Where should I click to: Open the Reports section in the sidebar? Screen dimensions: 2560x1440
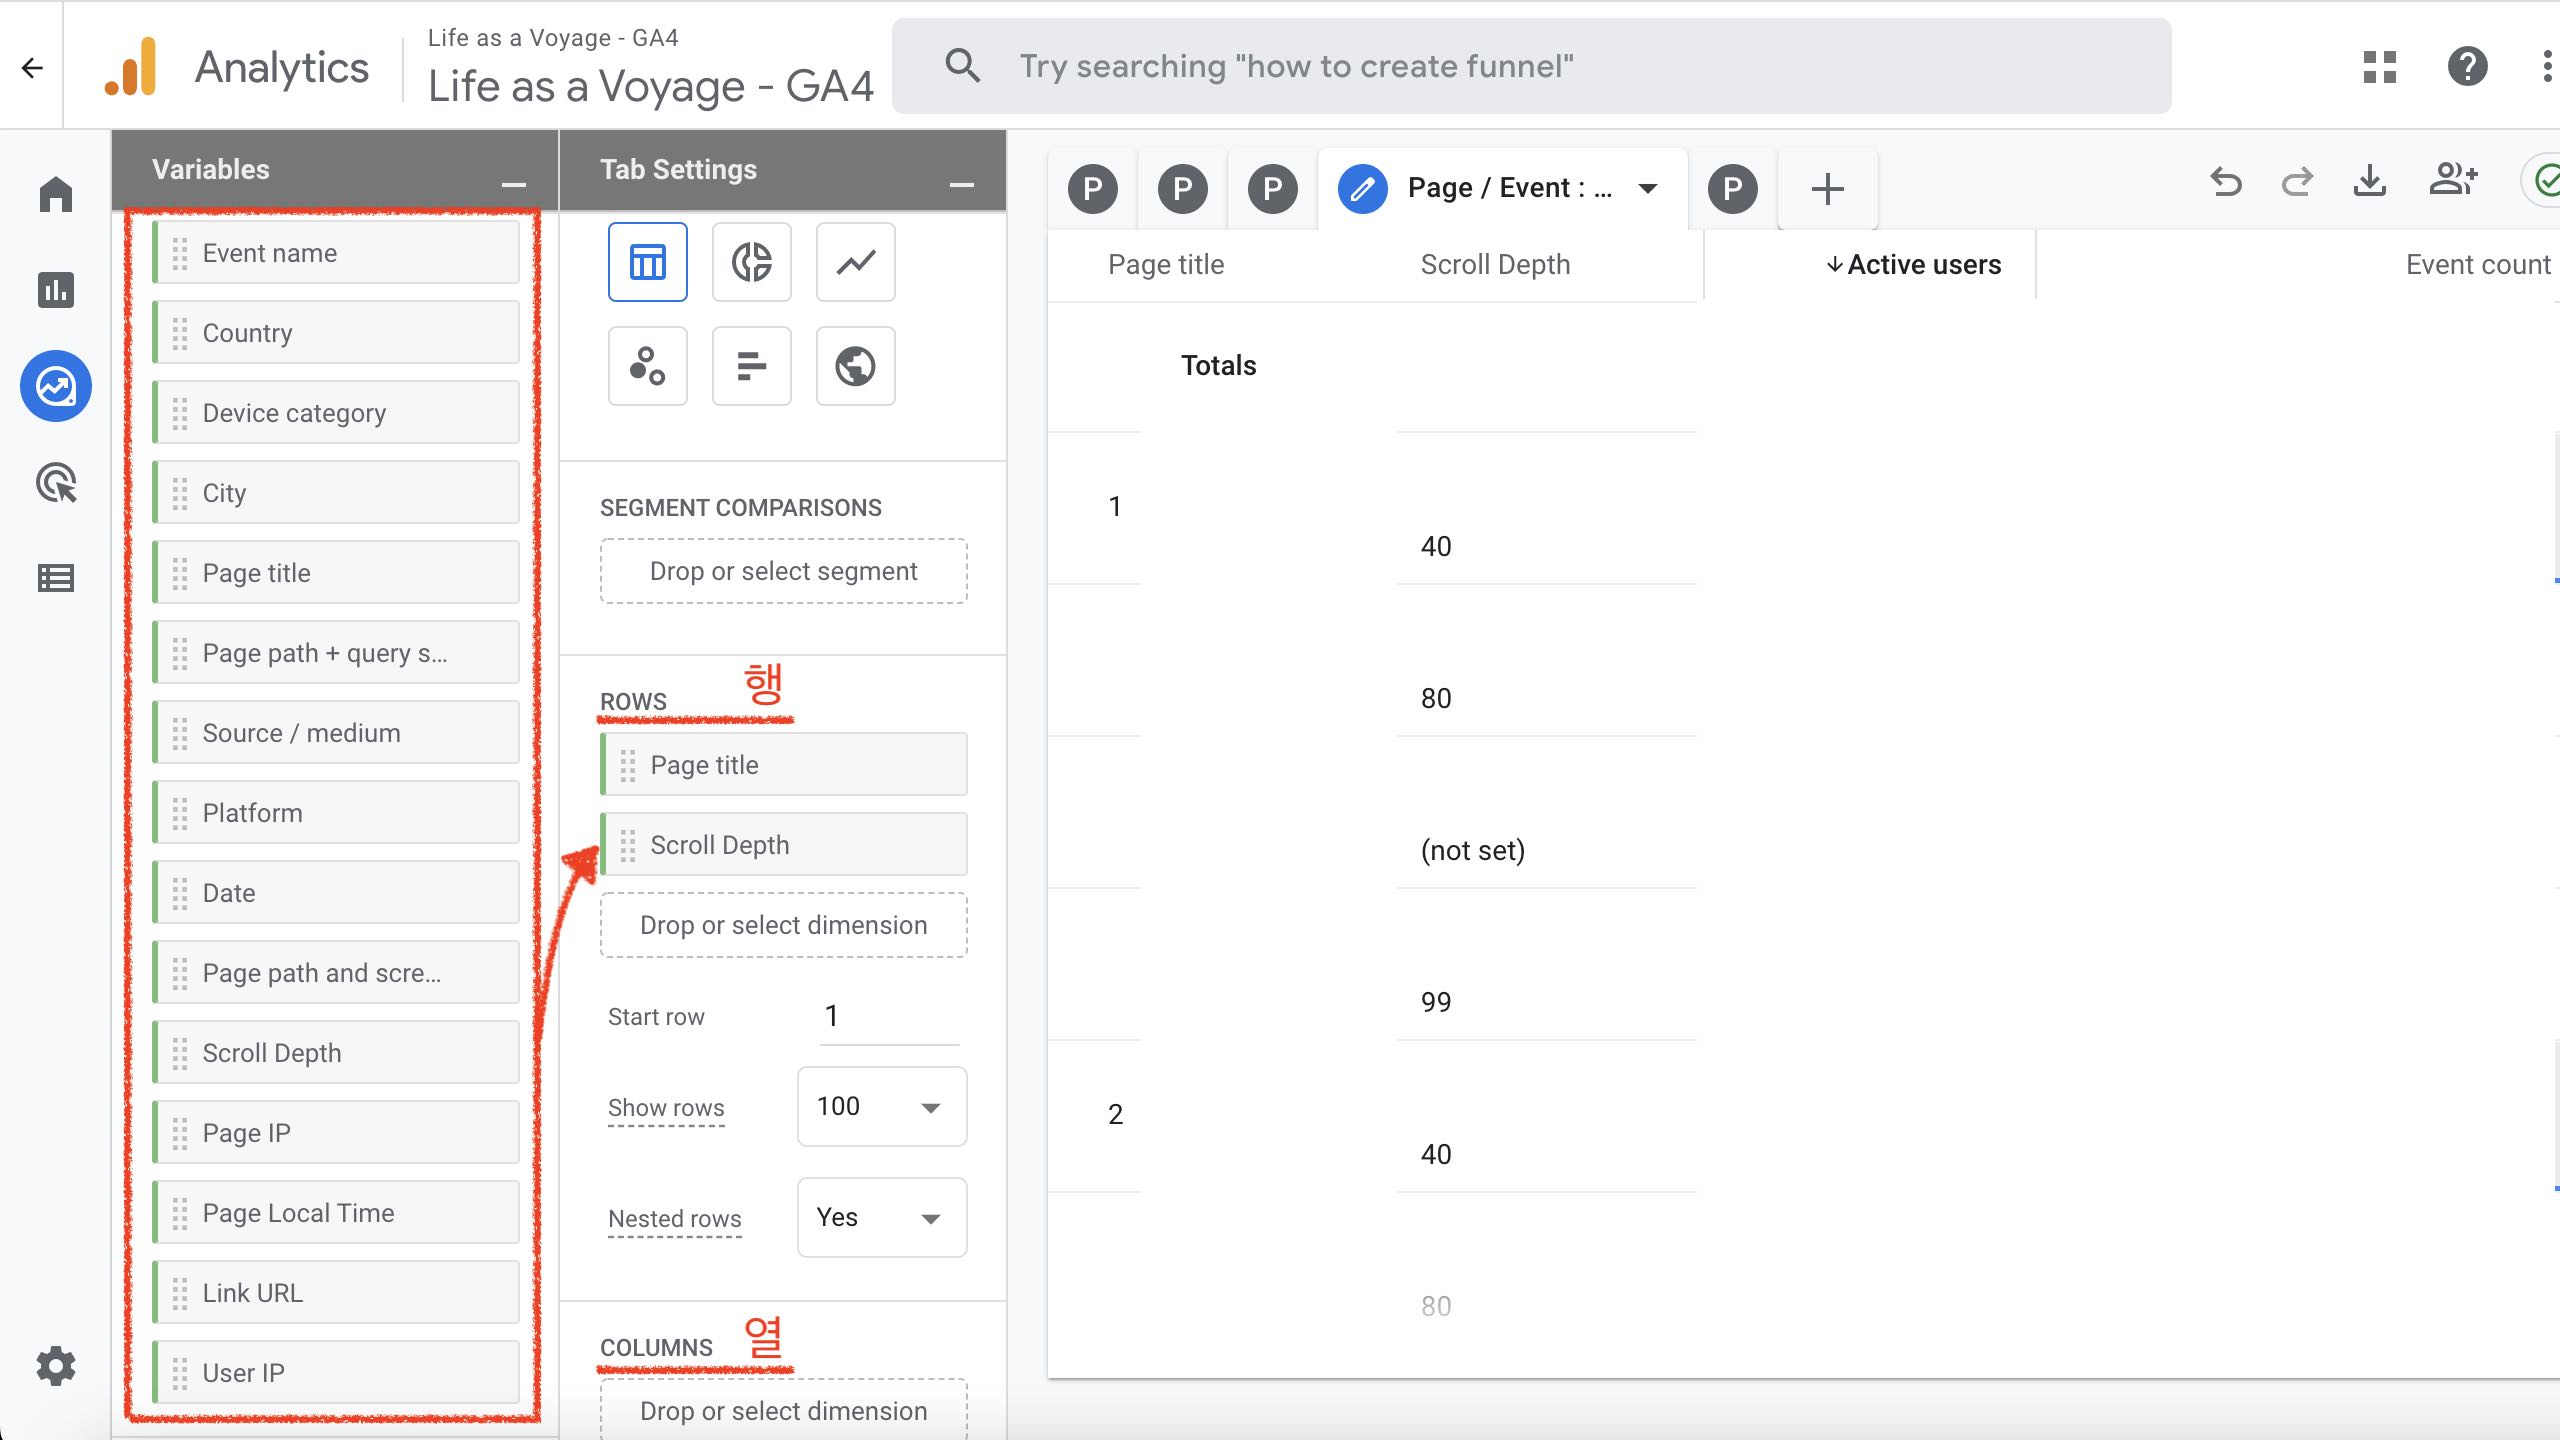pos(56,290)
